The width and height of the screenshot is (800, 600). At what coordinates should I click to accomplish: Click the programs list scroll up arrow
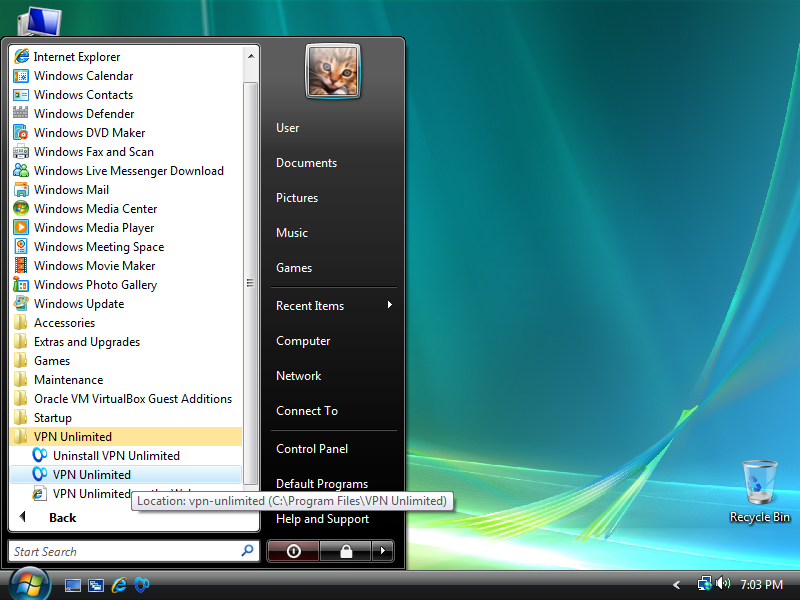coord(251,56)
